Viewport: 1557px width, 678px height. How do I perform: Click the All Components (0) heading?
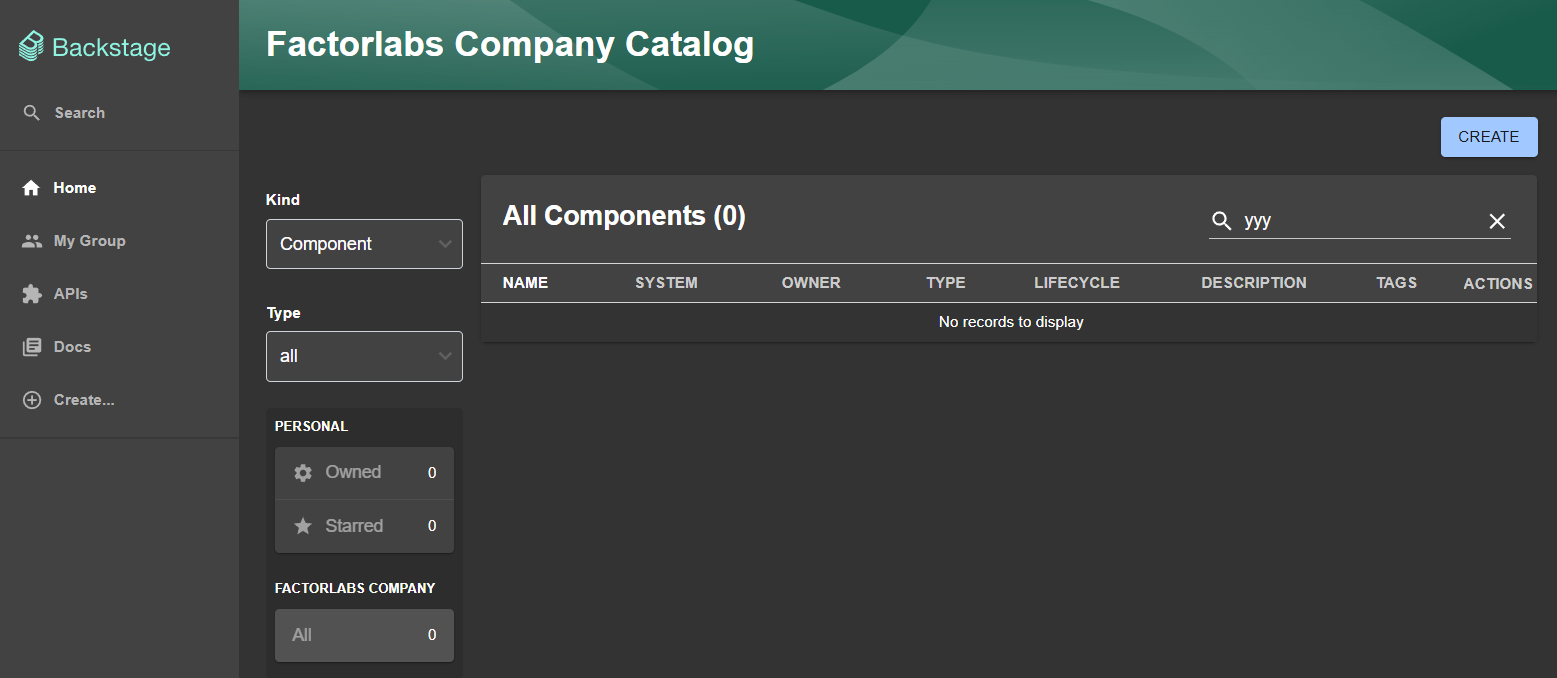pos(624,216)
